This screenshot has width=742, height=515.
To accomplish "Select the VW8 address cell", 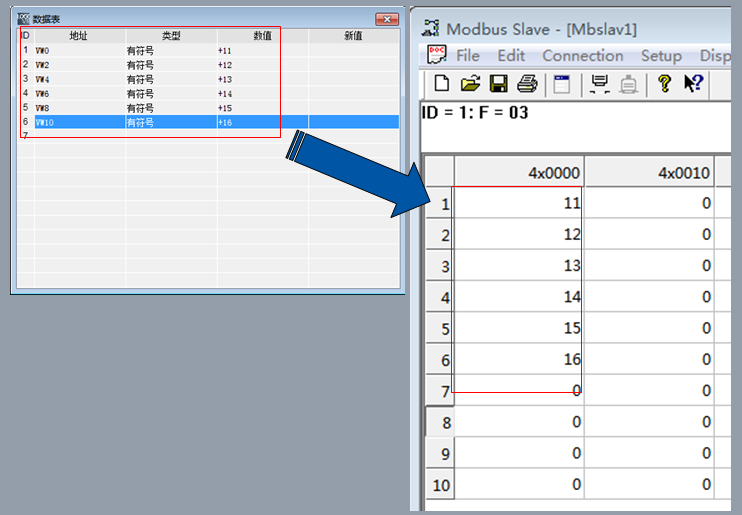I will 80,108.
